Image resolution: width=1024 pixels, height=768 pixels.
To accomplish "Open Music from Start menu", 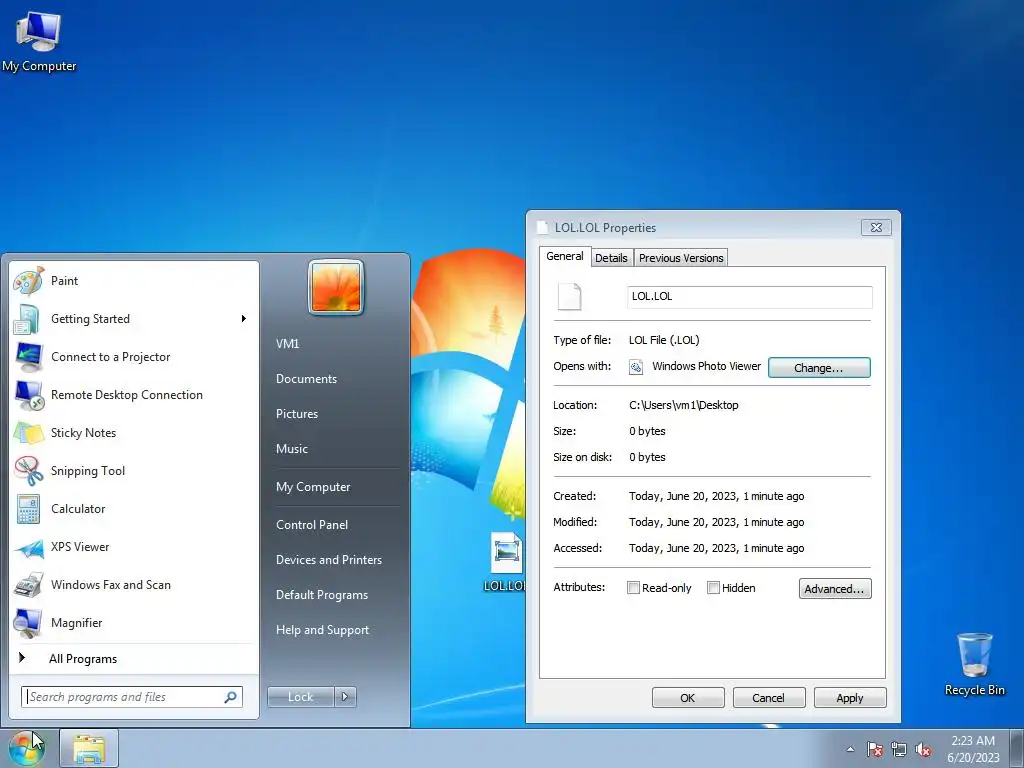I will coord(292,449).
